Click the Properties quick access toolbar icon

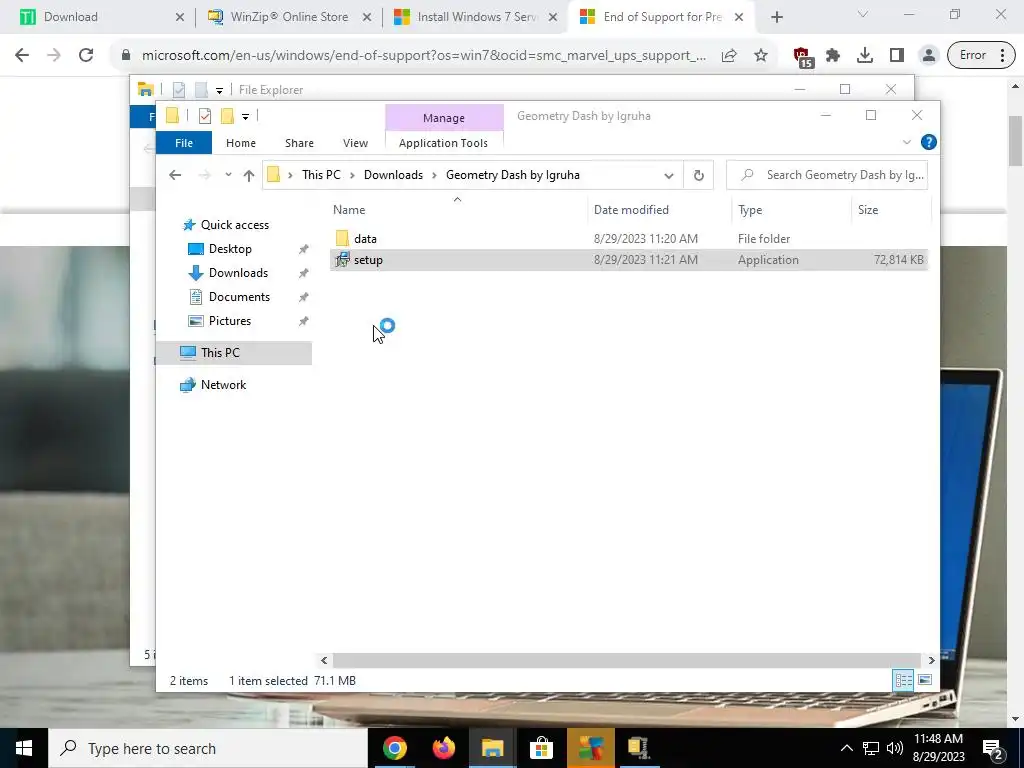pos(205,116)
